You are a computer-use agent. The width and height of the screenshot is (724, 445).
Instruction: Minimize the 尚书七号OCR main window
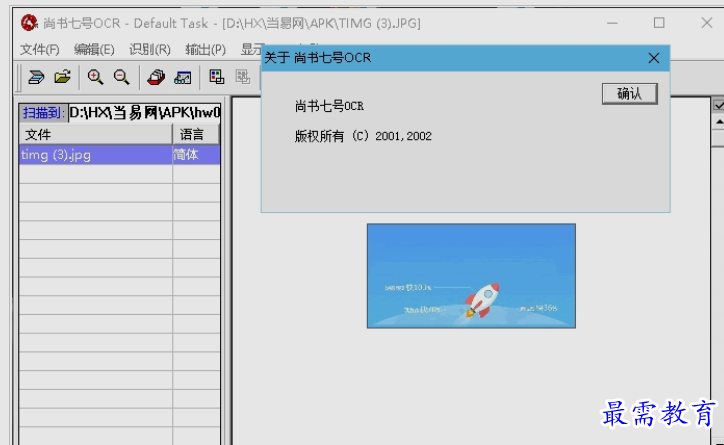(612, 23)
